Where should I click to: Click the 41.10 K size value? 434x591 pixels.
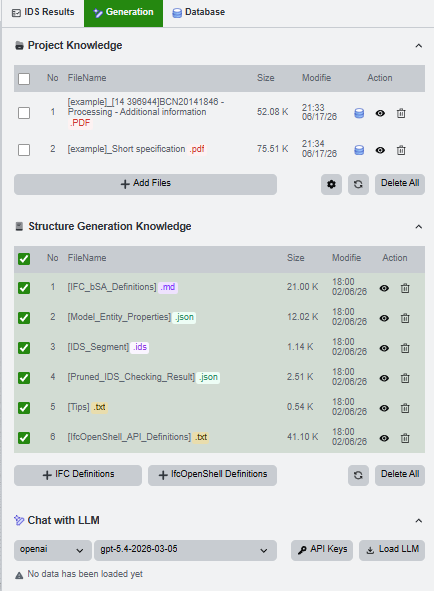[302, 436]
